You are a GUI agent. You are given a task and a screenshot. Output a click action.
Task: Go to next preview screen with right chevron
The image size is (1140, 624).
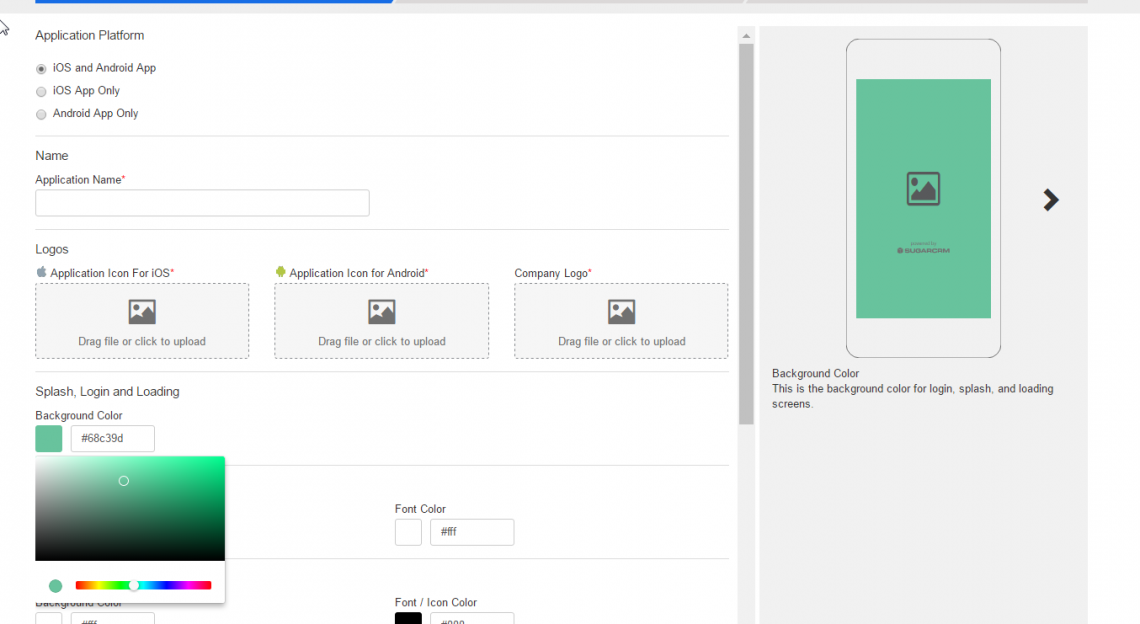click(x=1050, y=200)
